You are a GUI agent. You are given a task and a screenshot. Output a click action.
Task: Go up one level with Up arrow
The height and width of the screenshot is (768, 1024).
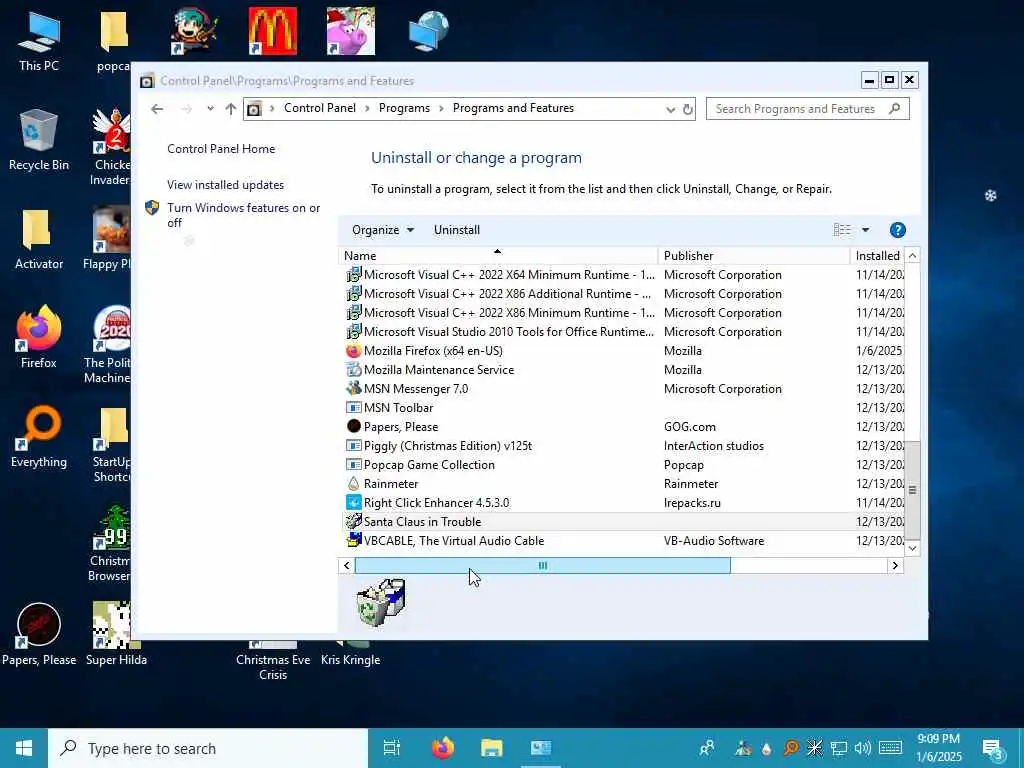[x=231, y=109]
